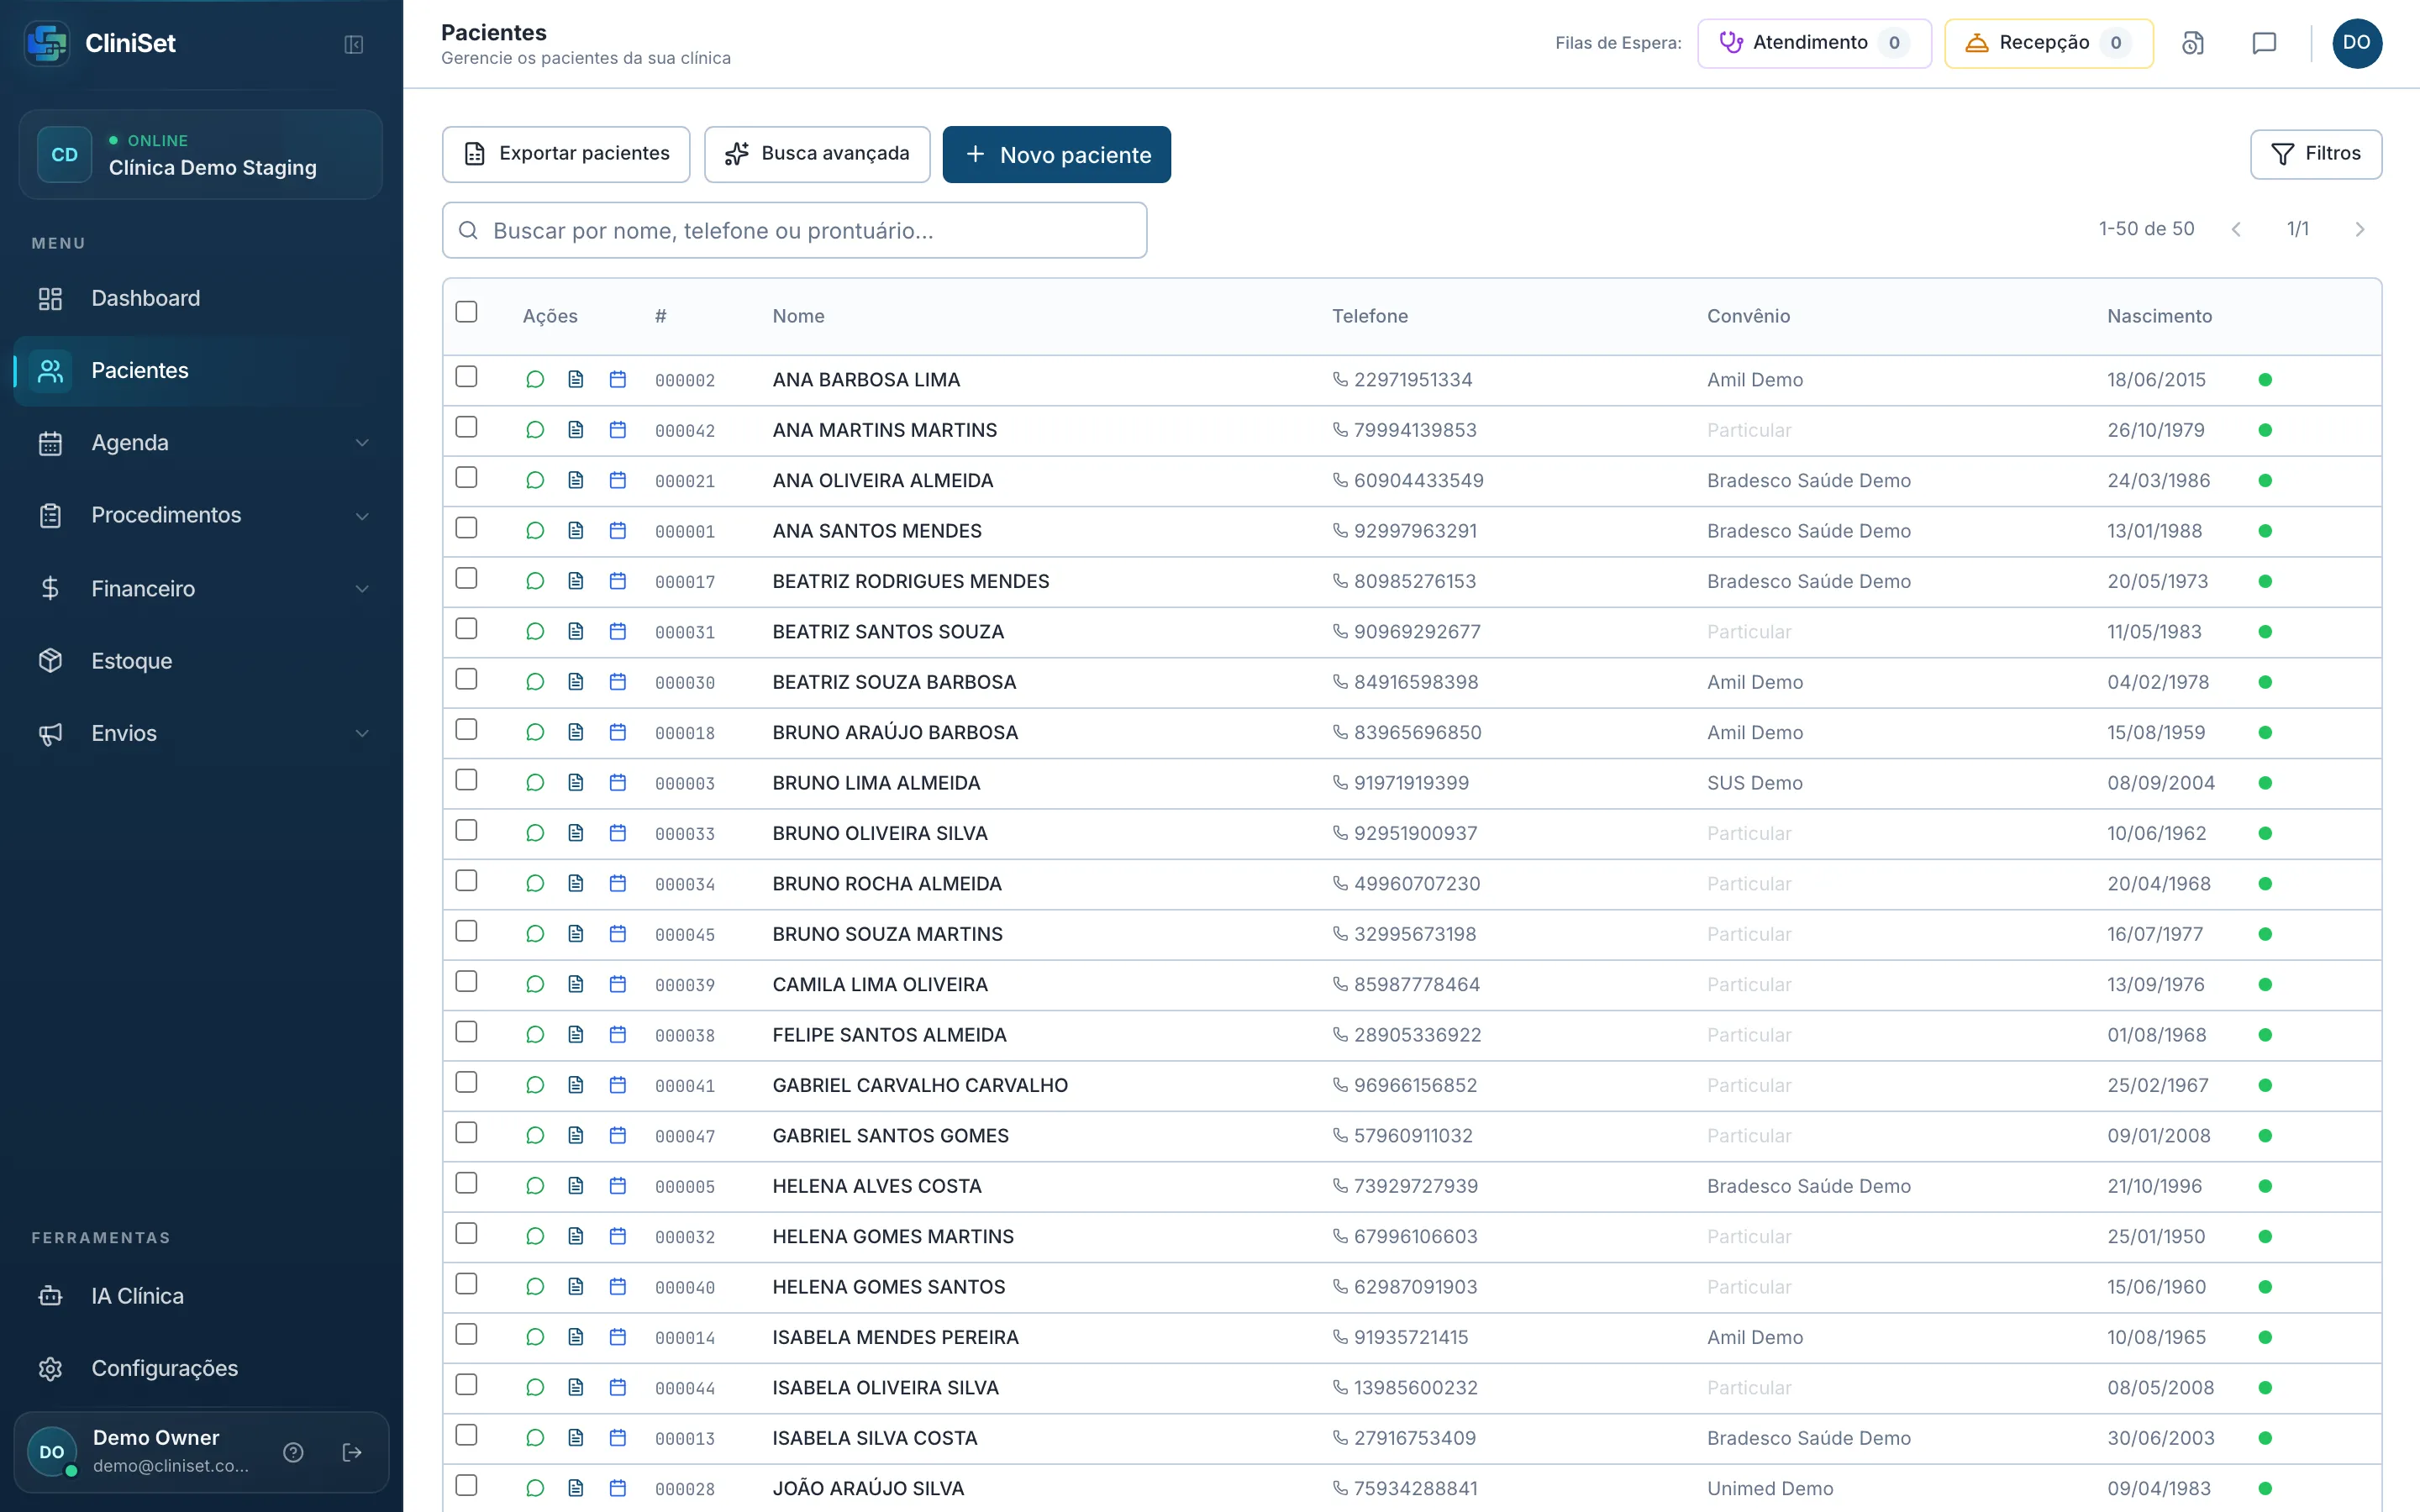Open IA Clínica tool
The width and height of the screenshot is (2420, 1512).
click(201, 1296)
